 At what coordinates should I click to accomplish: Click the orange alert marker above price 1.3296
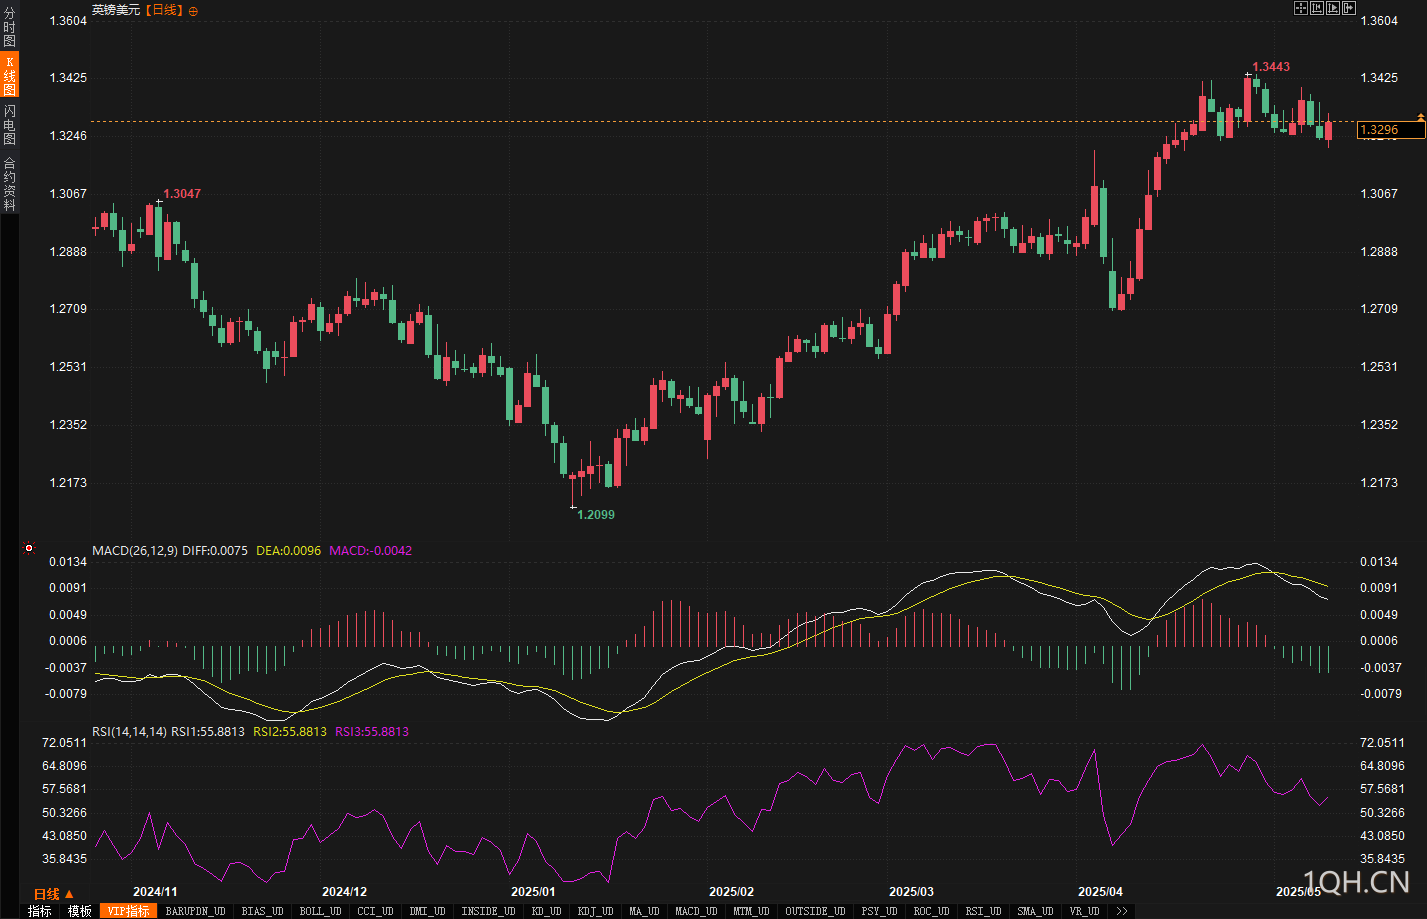(x=1420, y=118)
